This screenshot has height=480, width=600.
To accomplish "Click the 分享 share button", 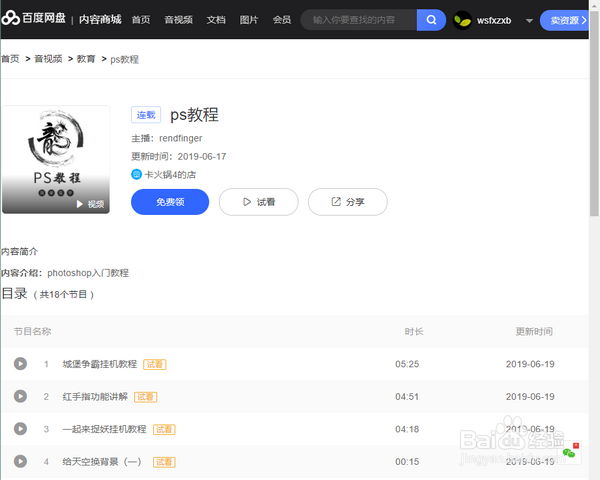I will click(348, 202).
